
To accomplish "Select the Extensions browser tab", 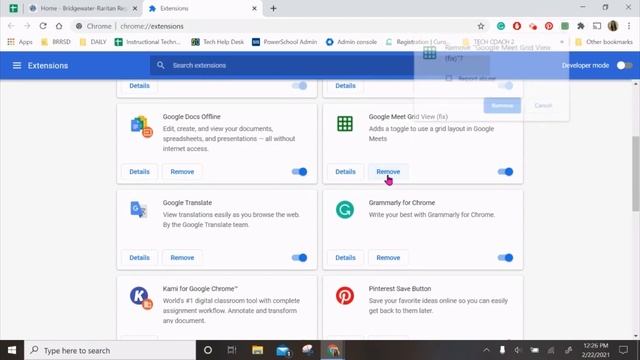I will pyautogui.click(x=203, y=8).
